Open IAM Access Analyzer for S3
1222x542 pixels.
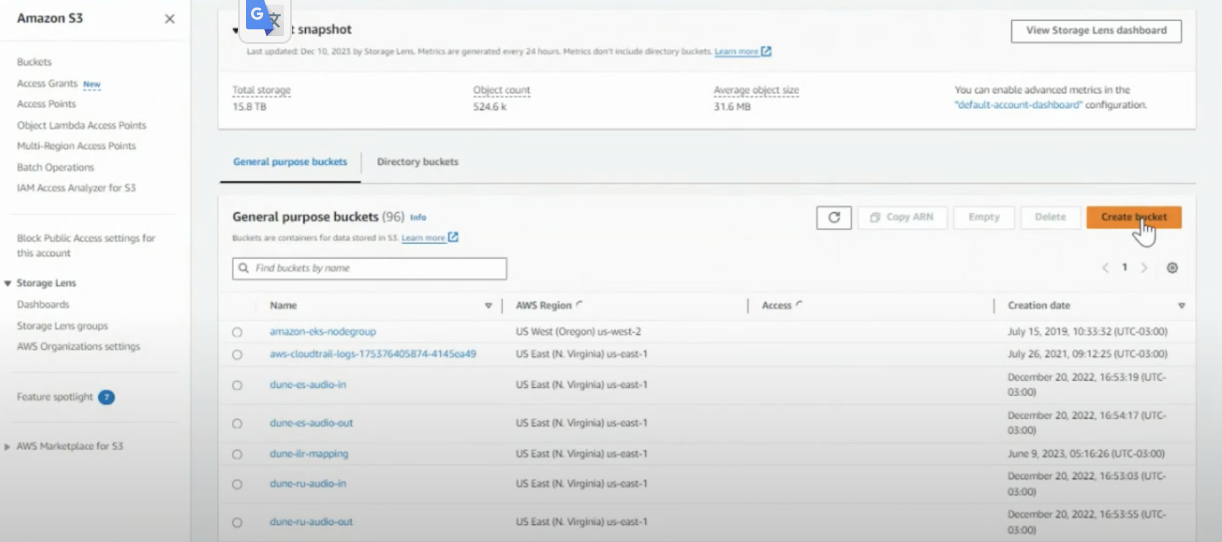(x=76, y=188)
